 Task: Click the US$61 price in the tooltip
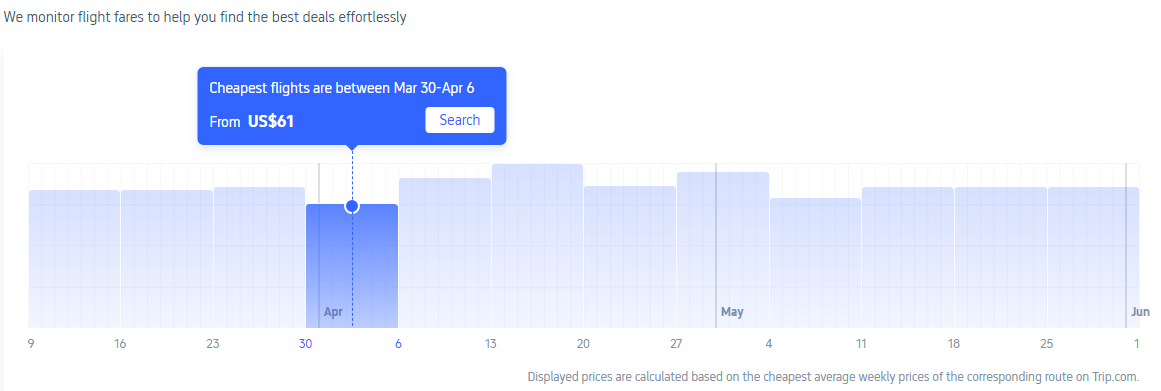[x=271, y=121]
